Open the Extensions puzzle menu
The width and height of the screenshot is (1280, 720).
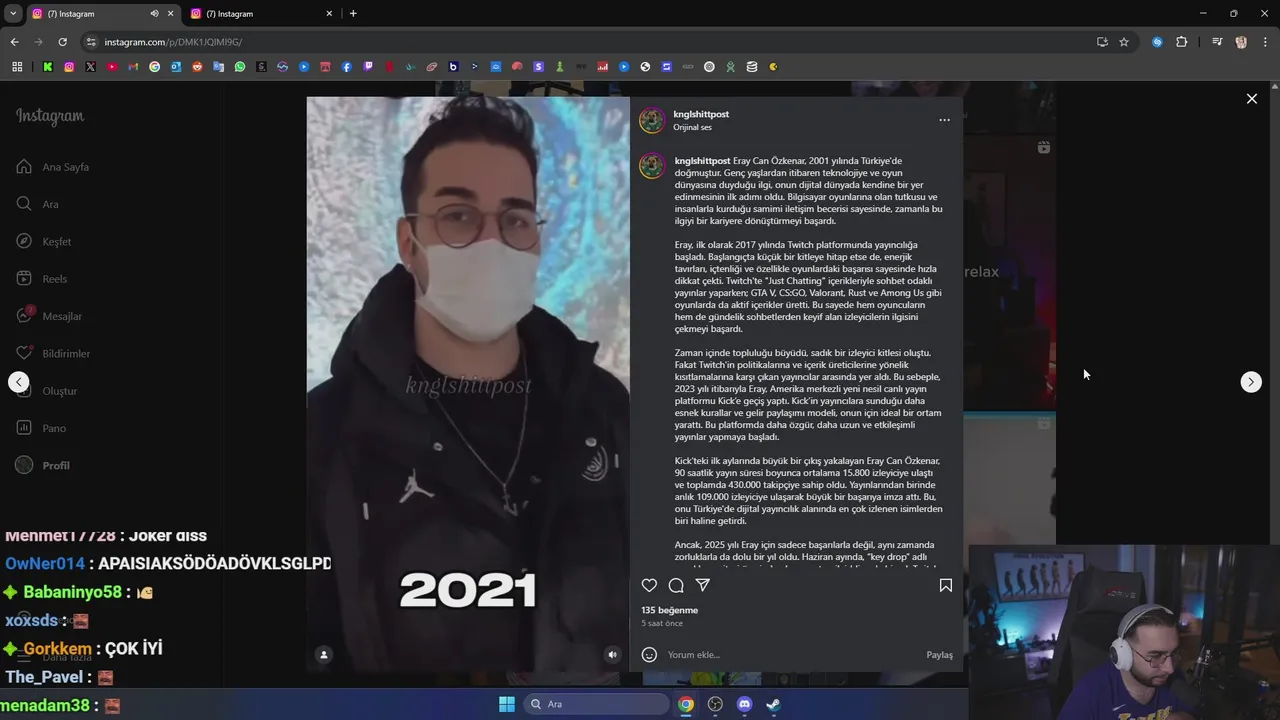point(1181,42)
